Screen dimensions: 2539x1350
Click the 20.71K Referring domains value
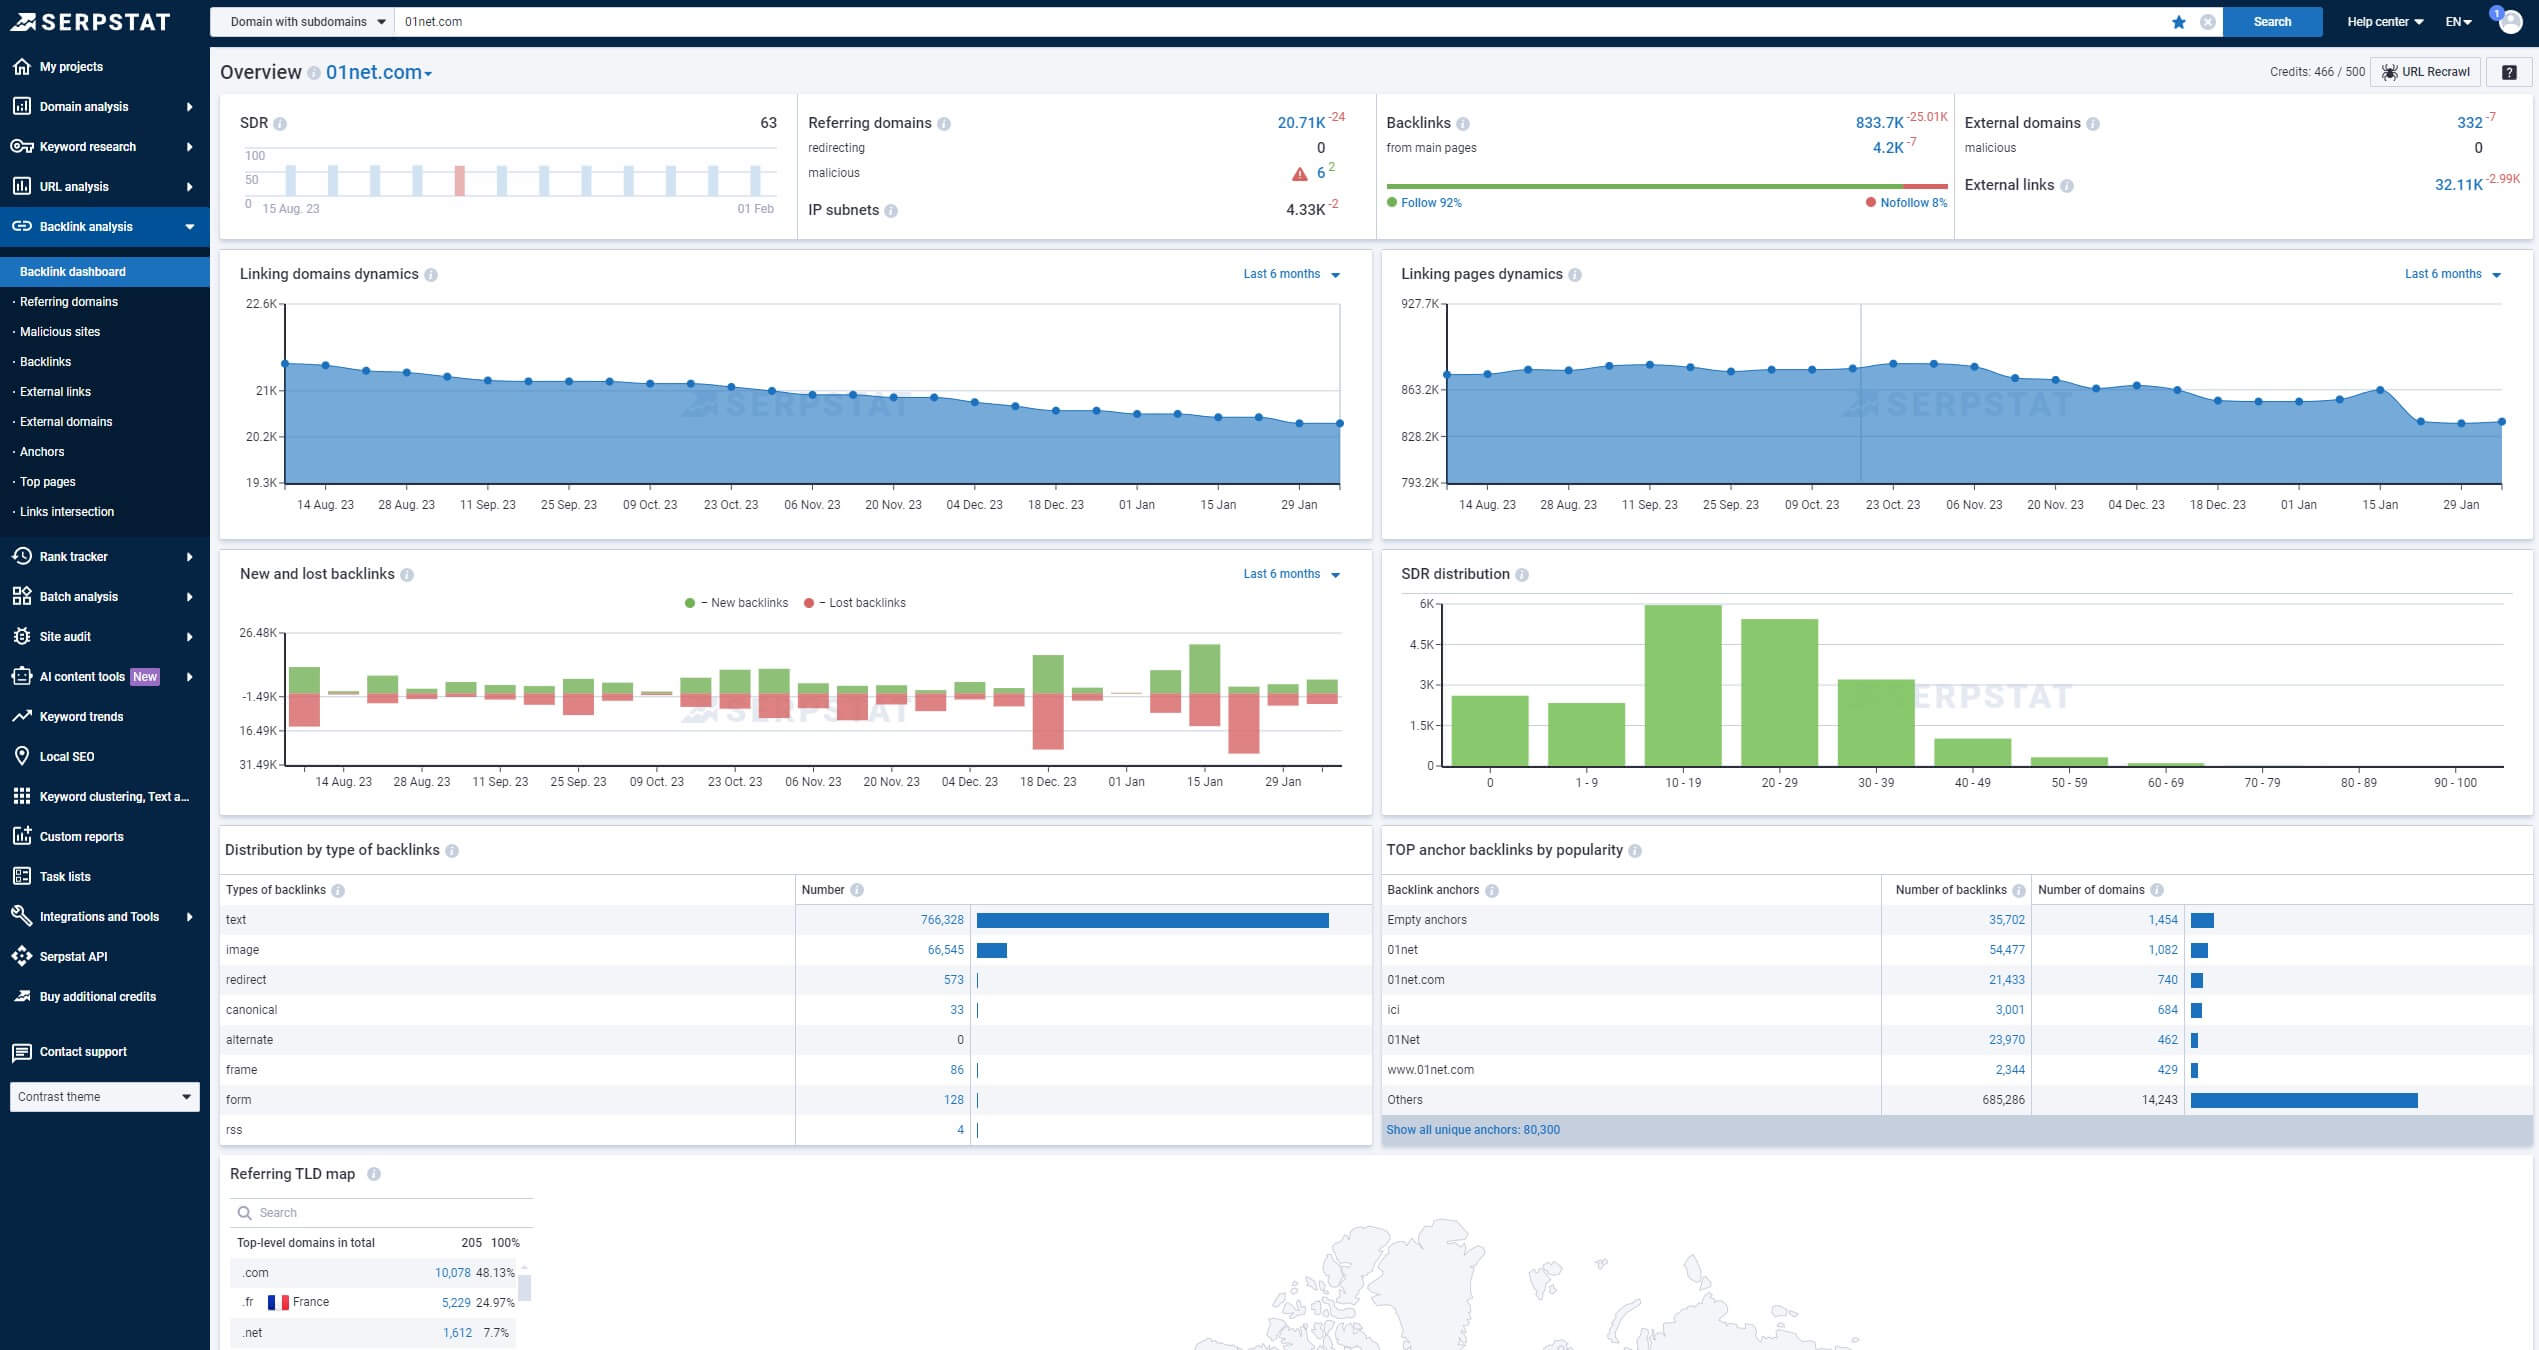pyautogui.click(x=1301, y=123)
